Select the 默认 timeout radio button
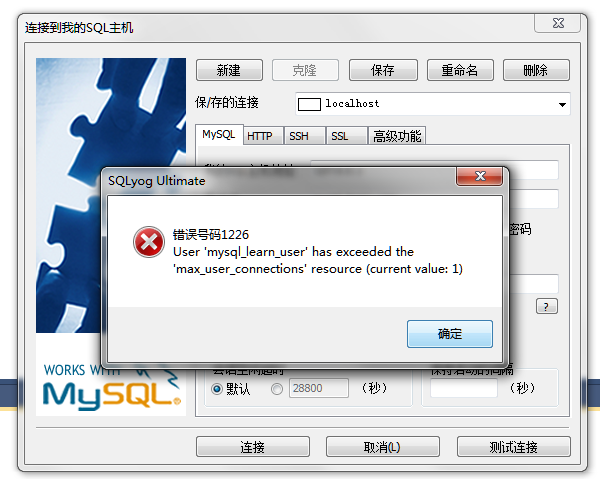Viewport: 600px width, 479px height. pyautogui.click(x=217, y=389)
